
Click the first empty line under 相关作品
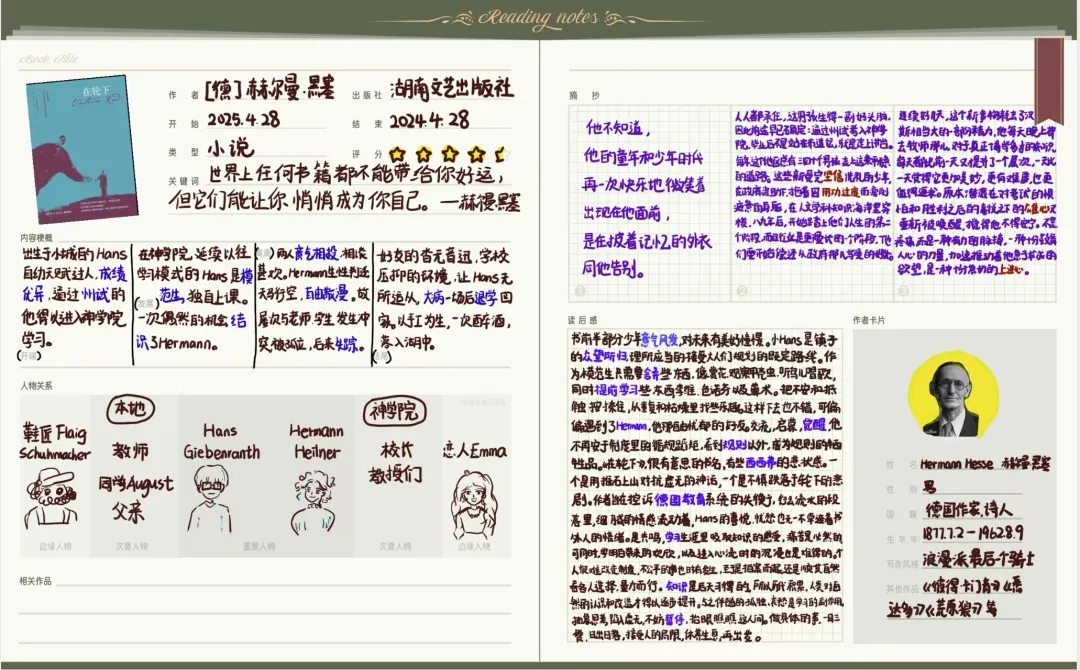coord(284,581)
